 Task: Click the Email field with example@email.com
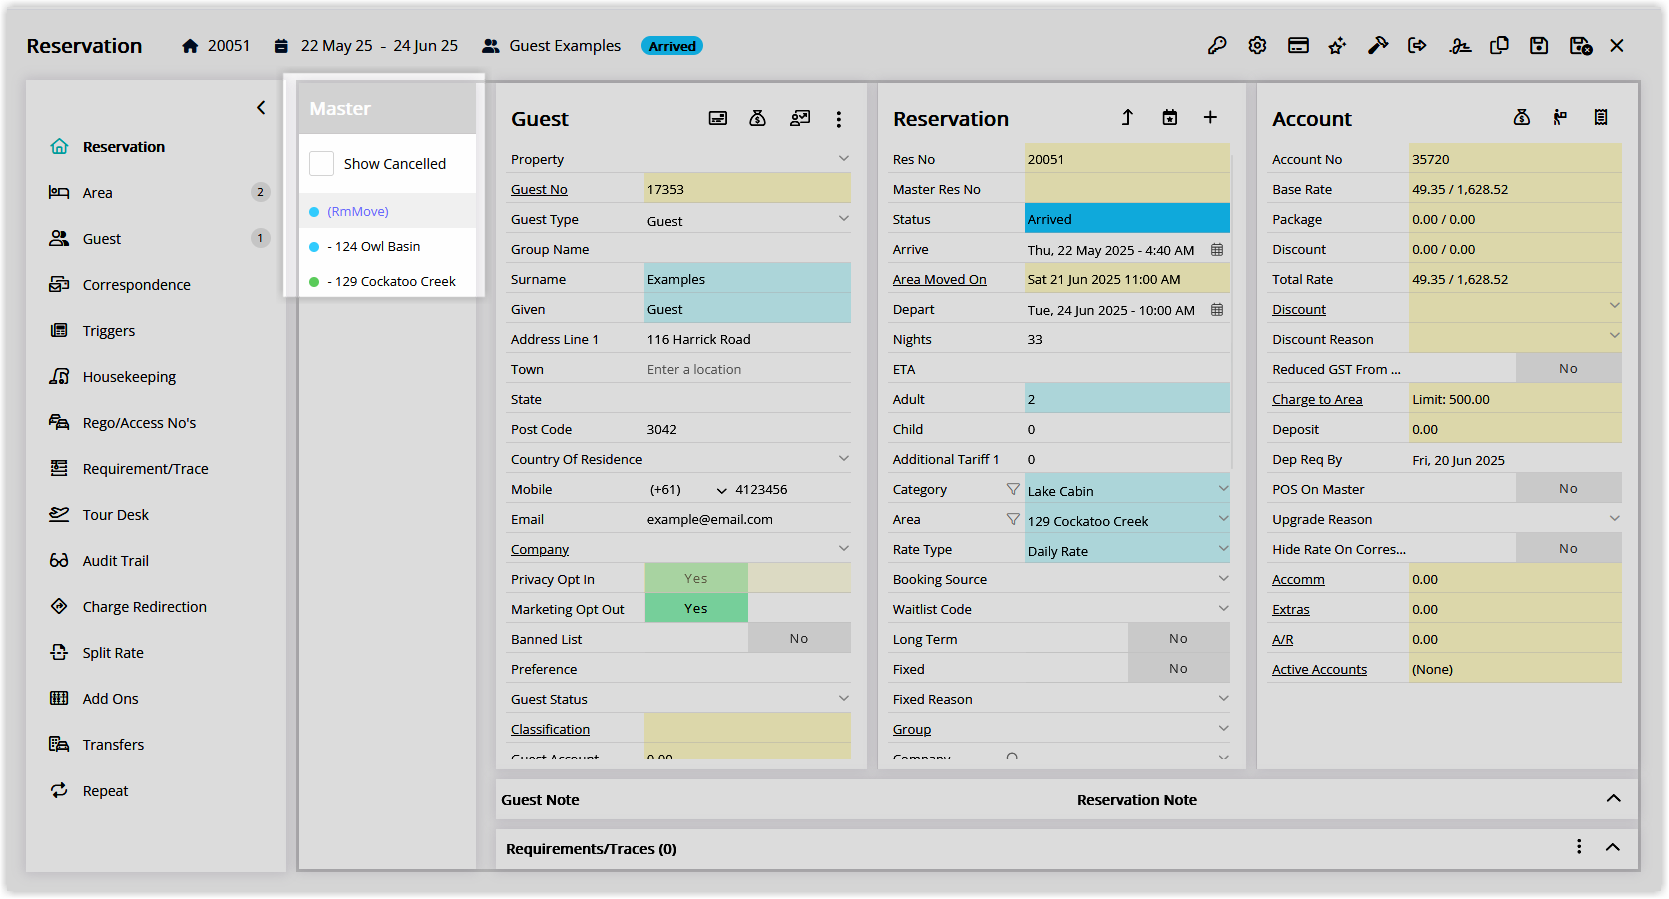747,519
